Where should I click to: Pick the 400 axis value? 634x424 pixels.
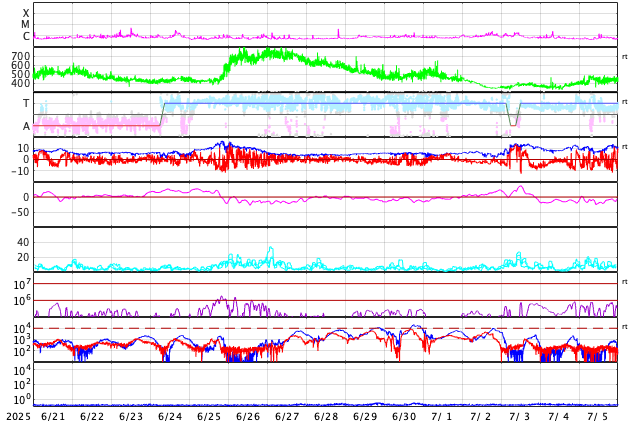point(21,83)
